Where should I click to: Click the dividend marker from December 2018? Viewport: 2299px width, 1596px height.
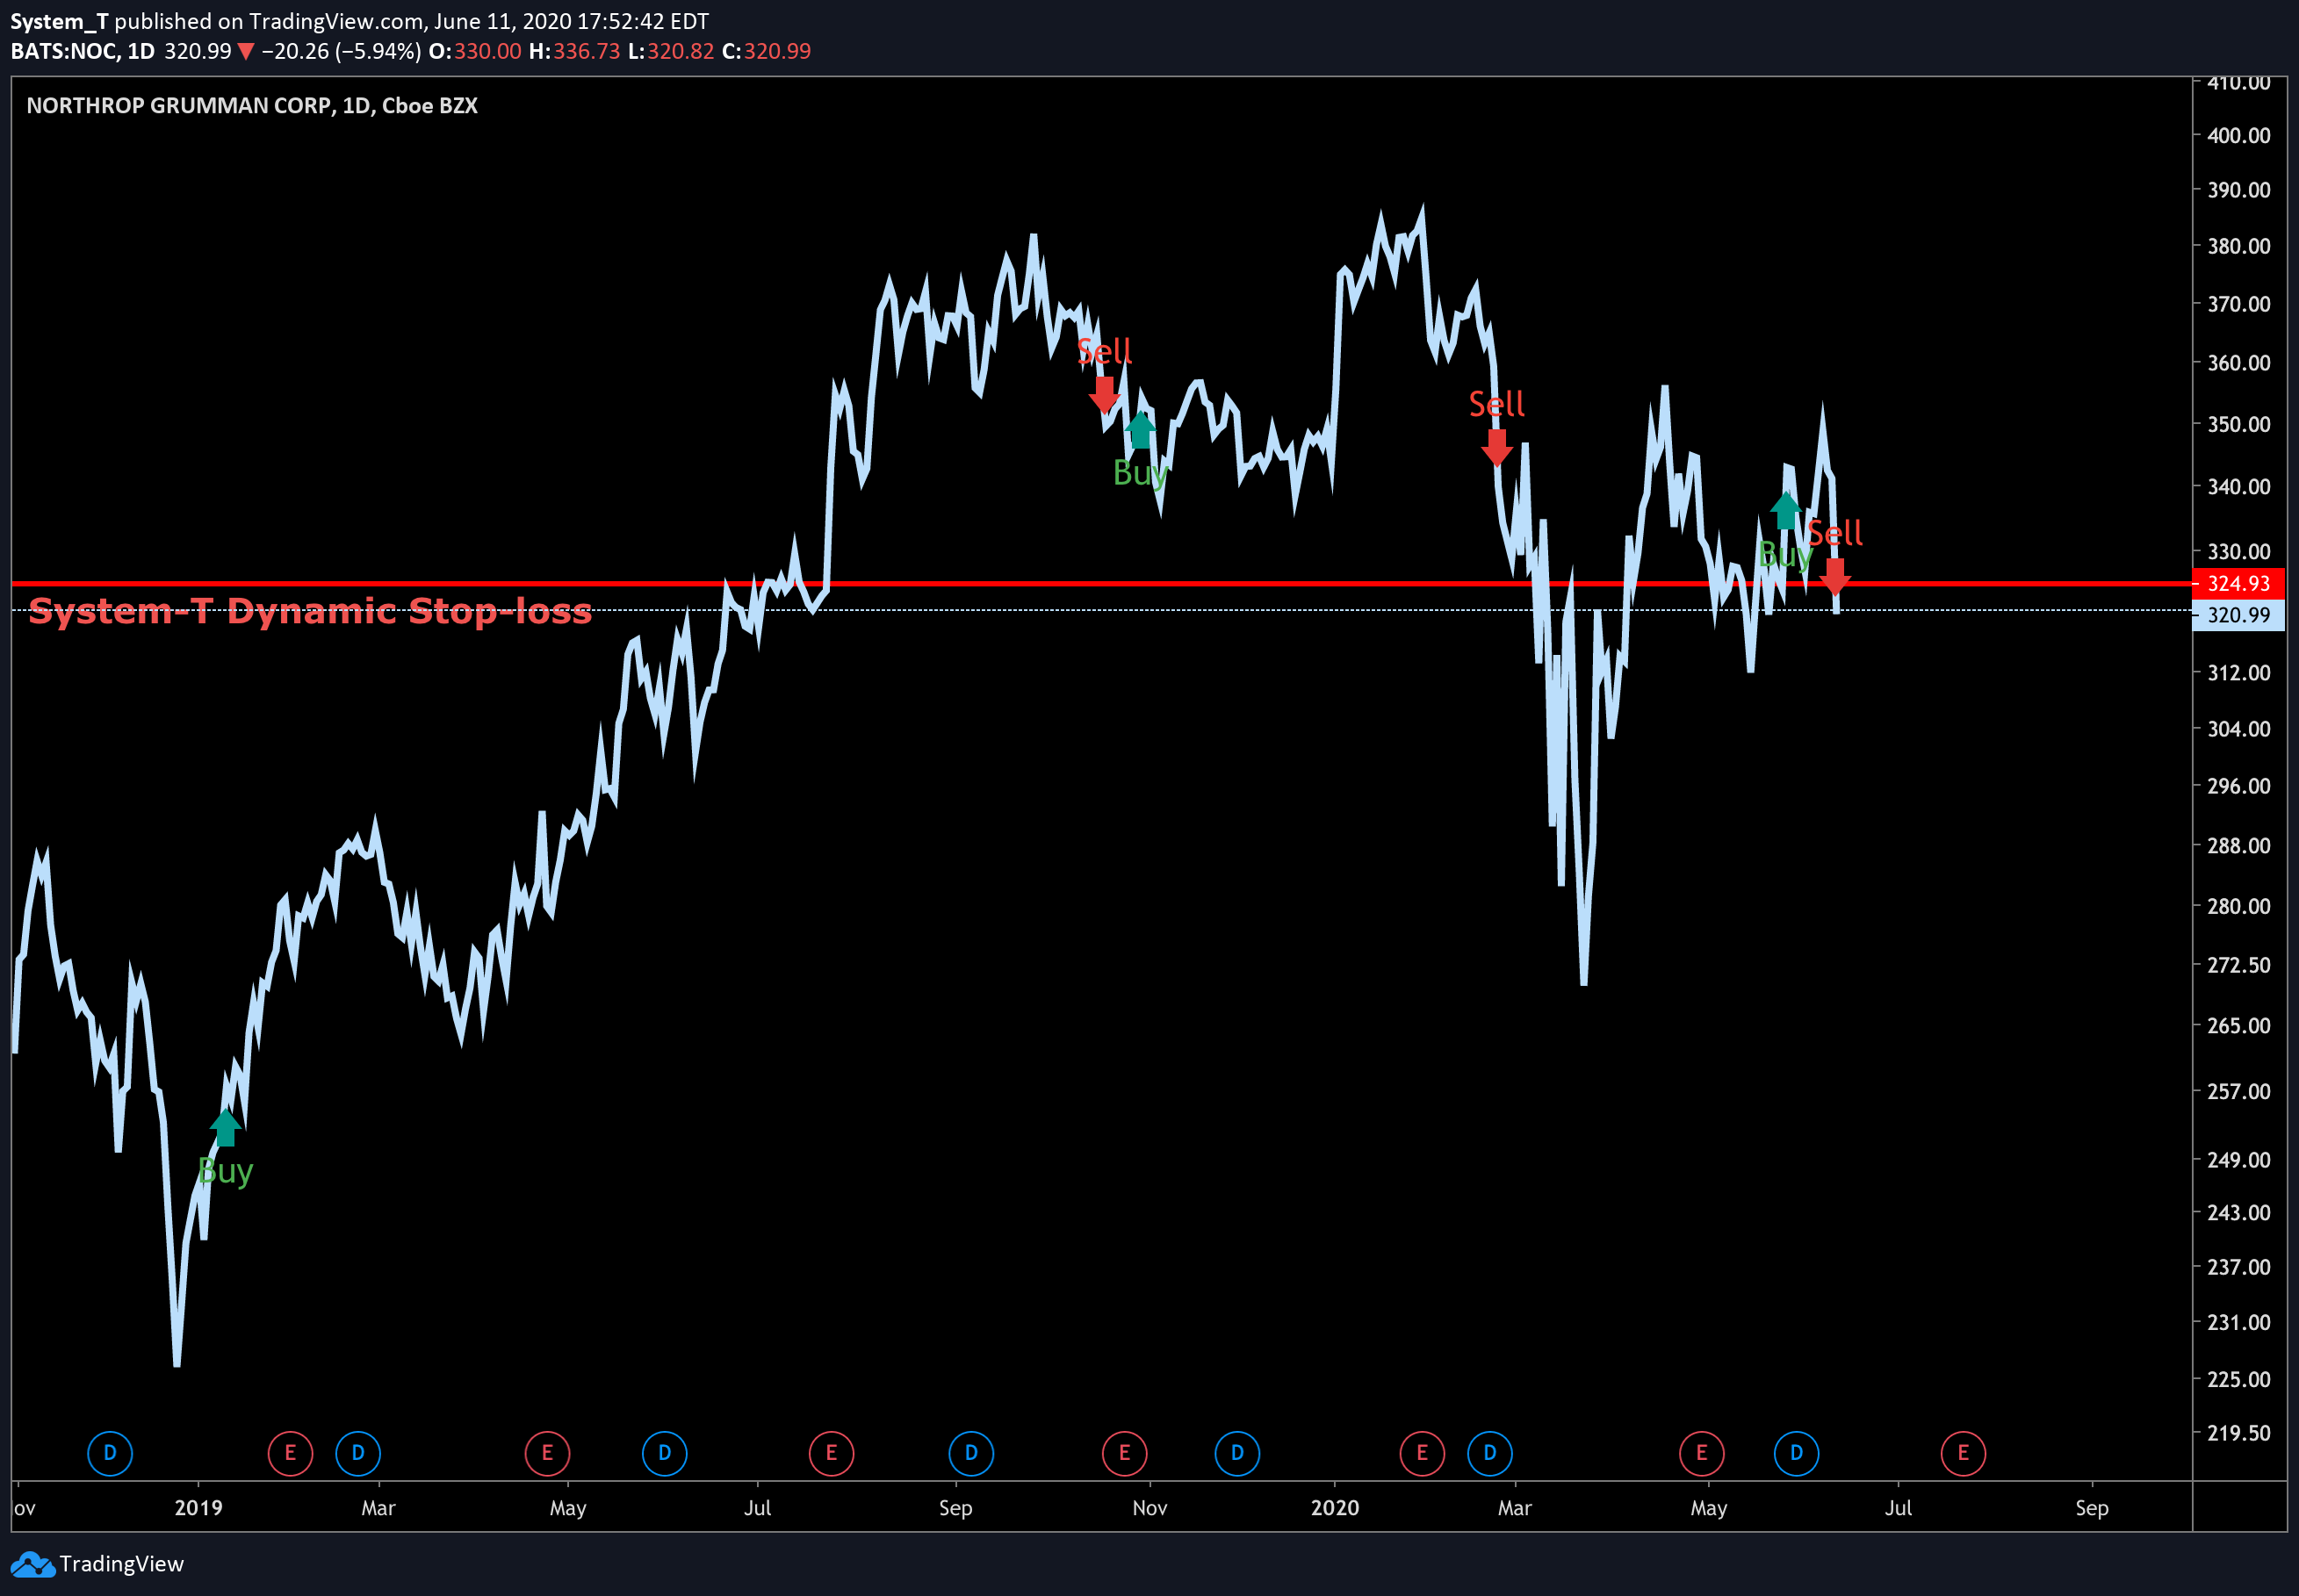tap(110, 1453)
